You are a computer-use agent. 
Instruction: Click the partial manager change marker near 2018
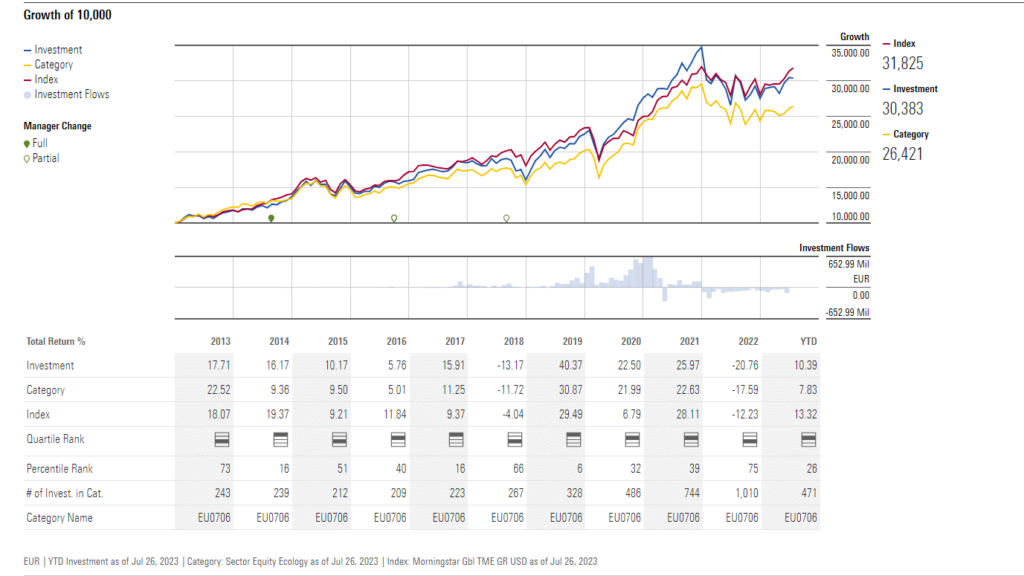[x=506, y=218]
